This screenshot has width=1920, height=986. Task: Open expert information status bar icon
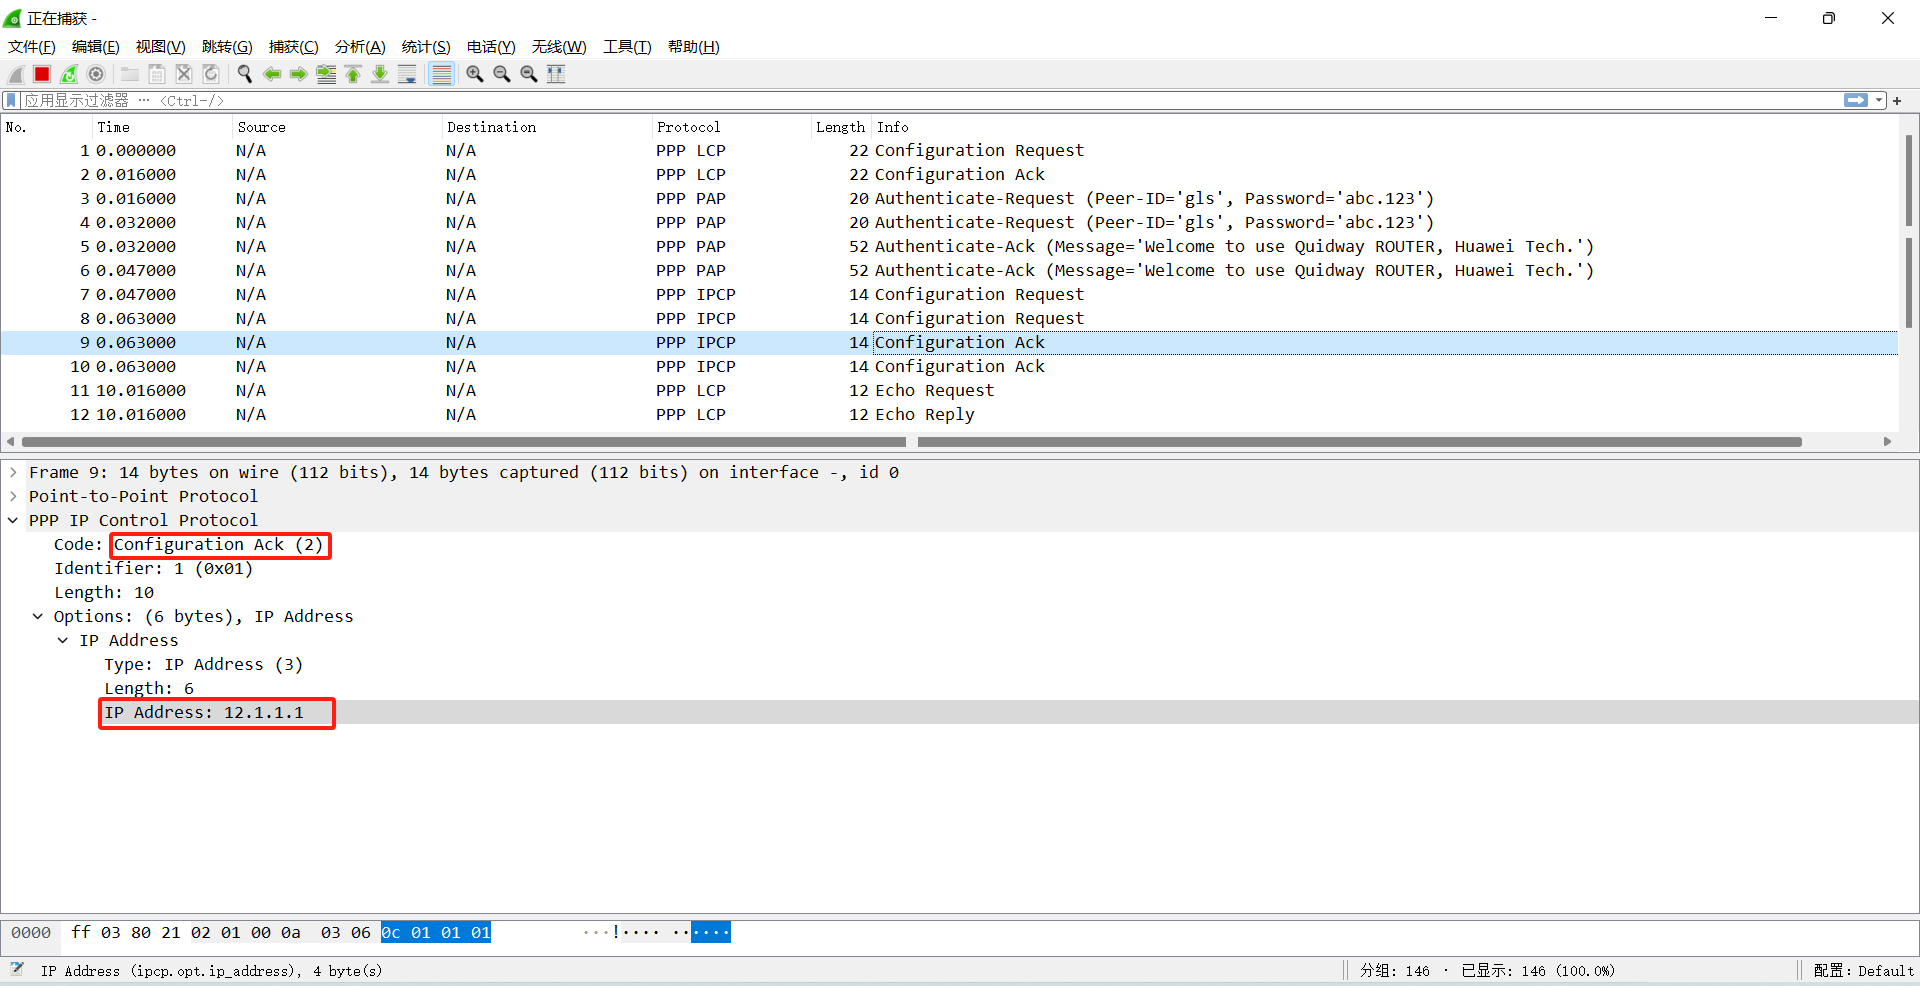tap(17, 970)
